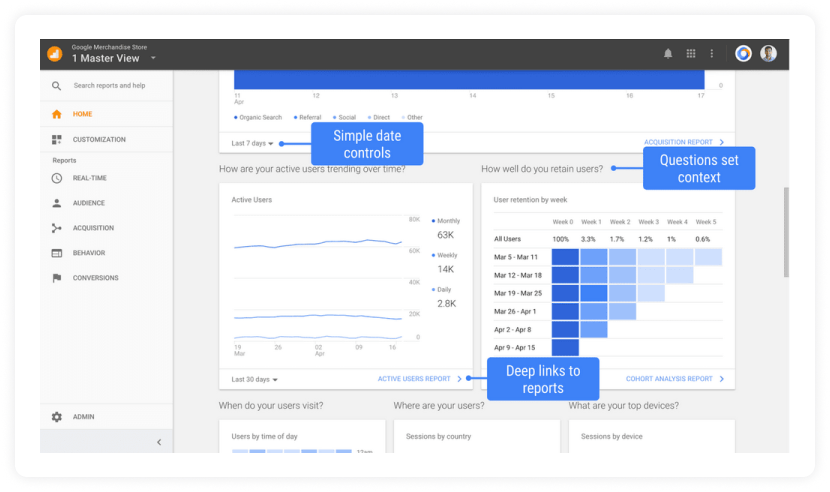Click the Sessions by country card title

click(x=438, y=436)
